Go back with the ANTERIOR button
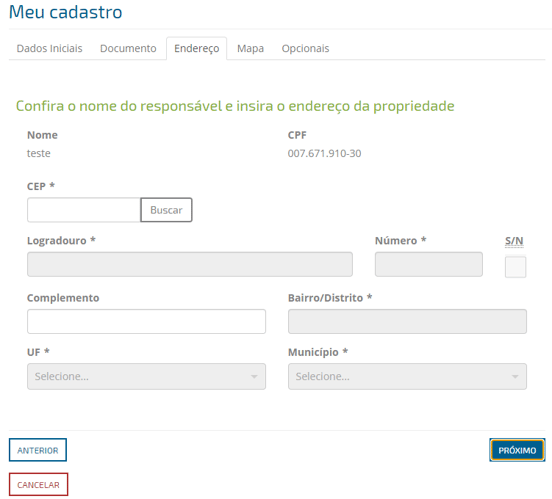 38,450
